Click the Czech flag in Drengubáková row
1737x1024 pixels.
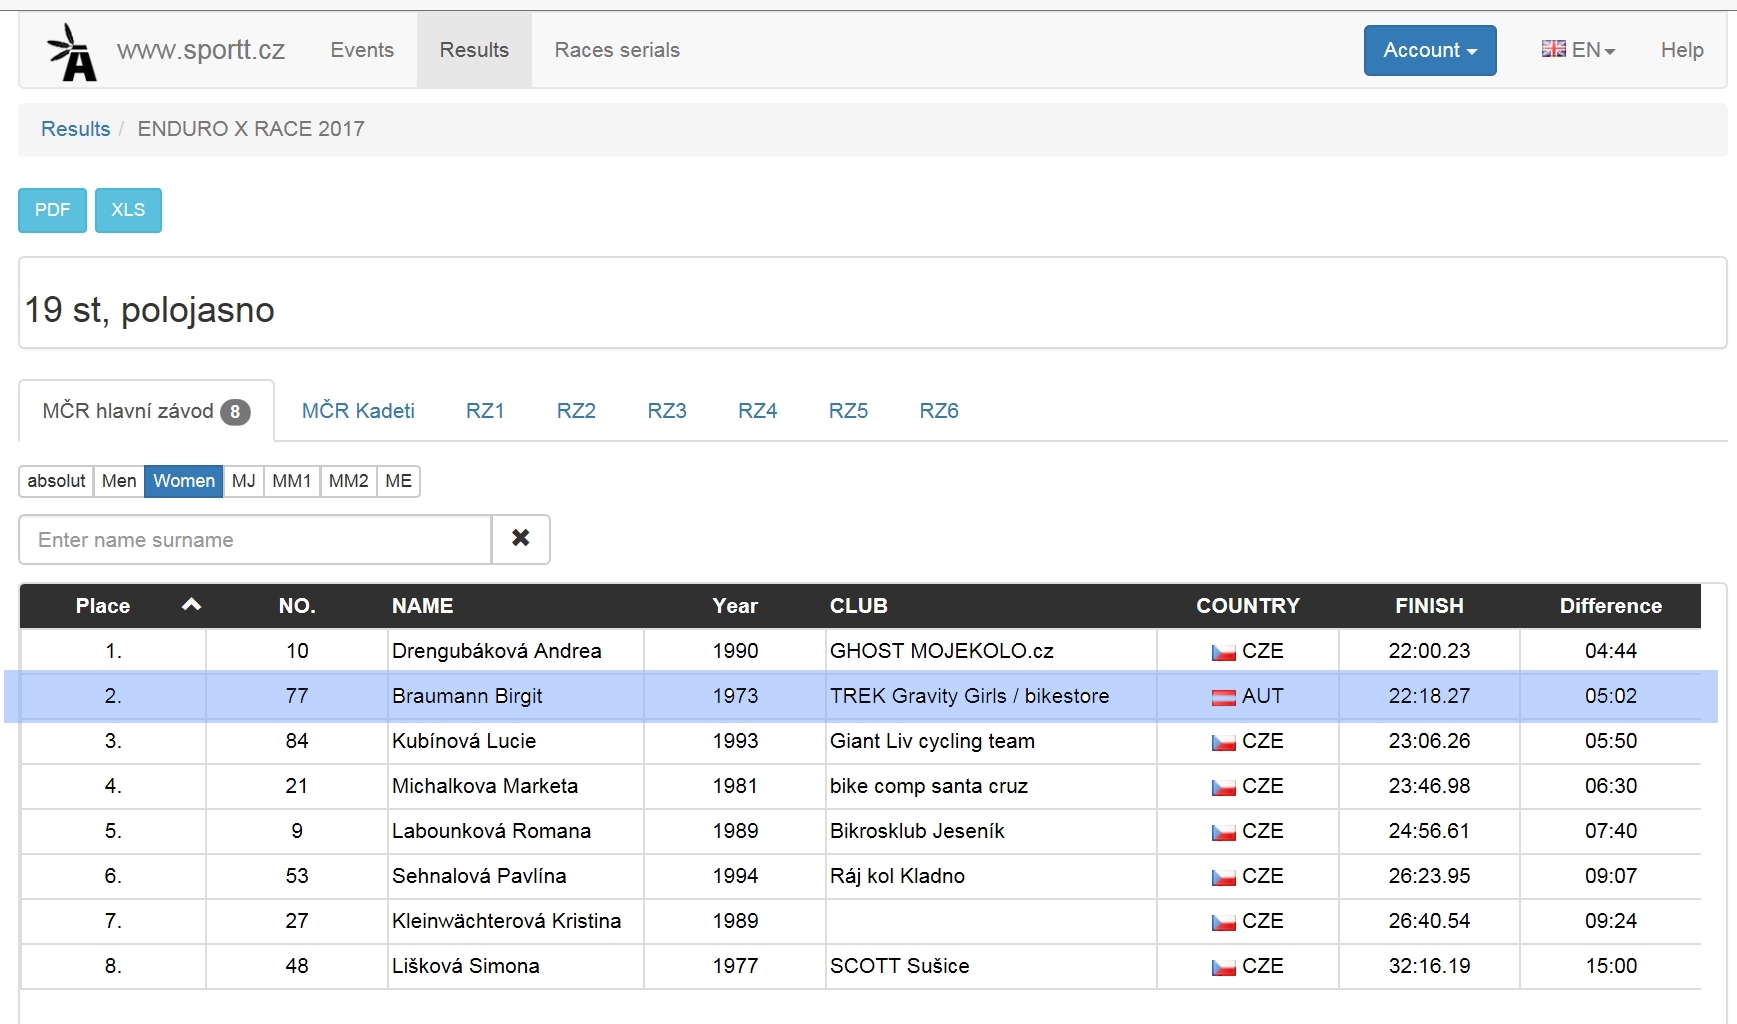coord(1223,652)
